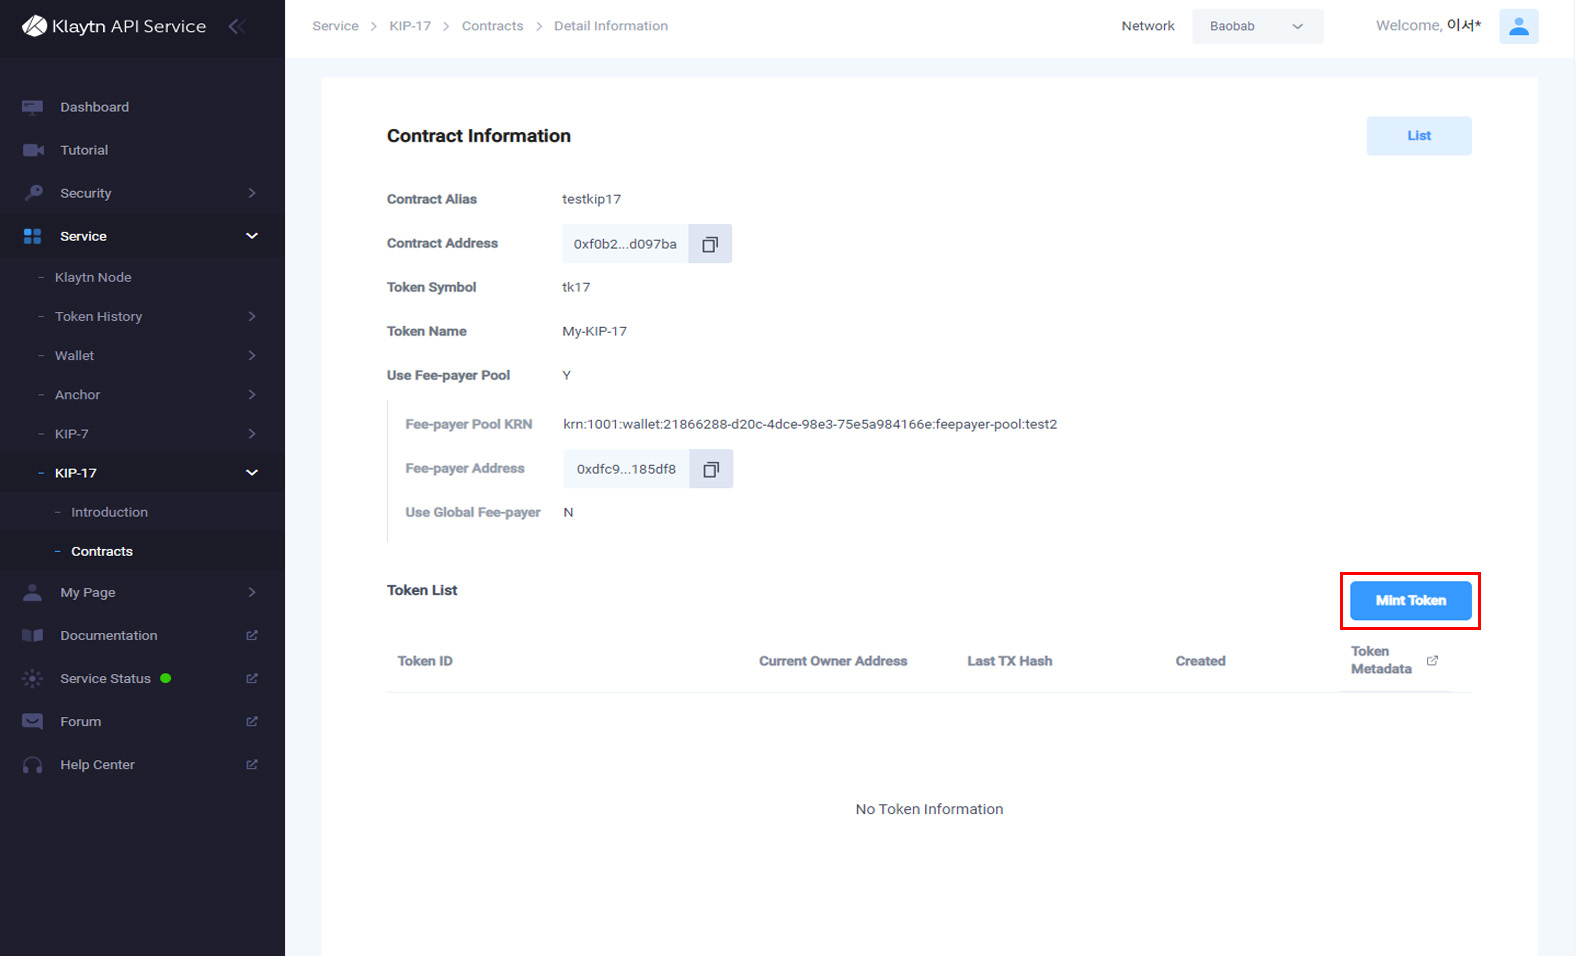
Task: Click the Security key icon
Action: click(32, 193)
